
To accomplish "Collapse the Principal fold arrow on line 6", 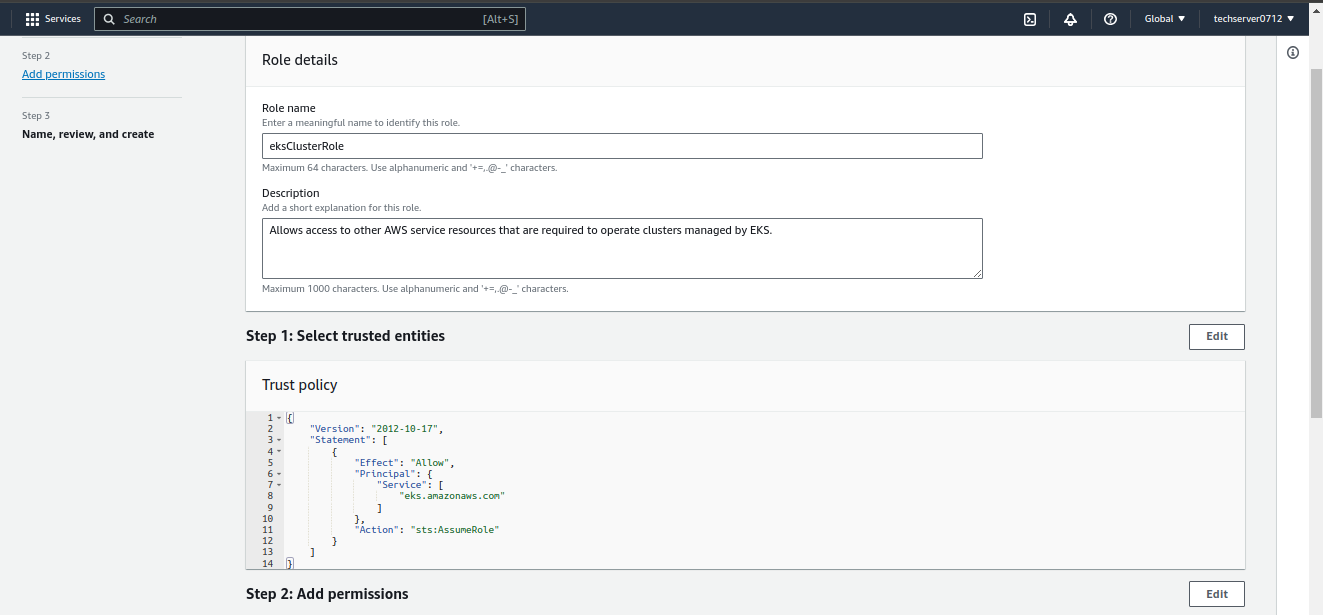I will 279,473.
